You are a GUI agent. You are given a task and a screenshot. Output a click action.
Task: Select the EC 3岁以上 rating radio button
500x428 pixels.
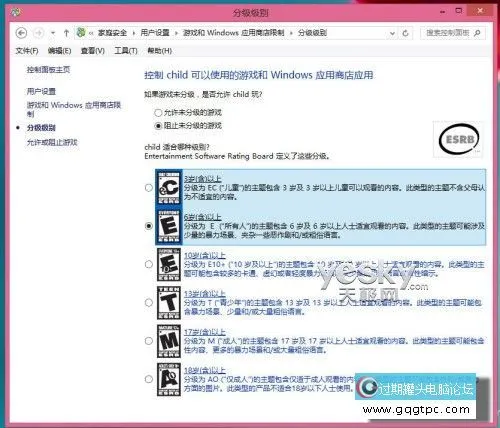click(149, 188)
